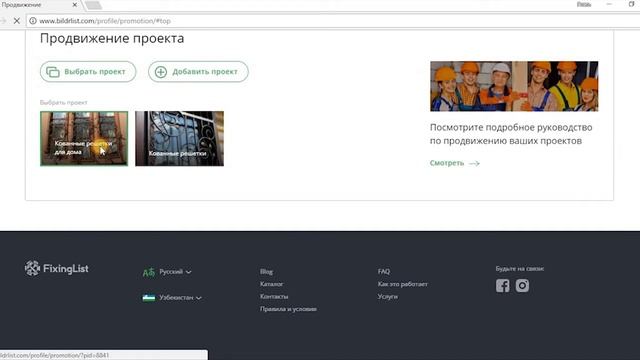Click the Выбрать проект button
The image size is (640, 360).
[88, 71]
